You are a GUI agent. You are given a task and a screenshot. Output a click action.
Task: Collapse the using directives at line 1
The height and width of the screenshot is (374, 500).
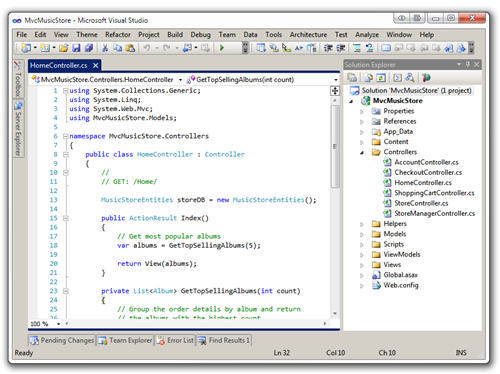click(66, 90)
